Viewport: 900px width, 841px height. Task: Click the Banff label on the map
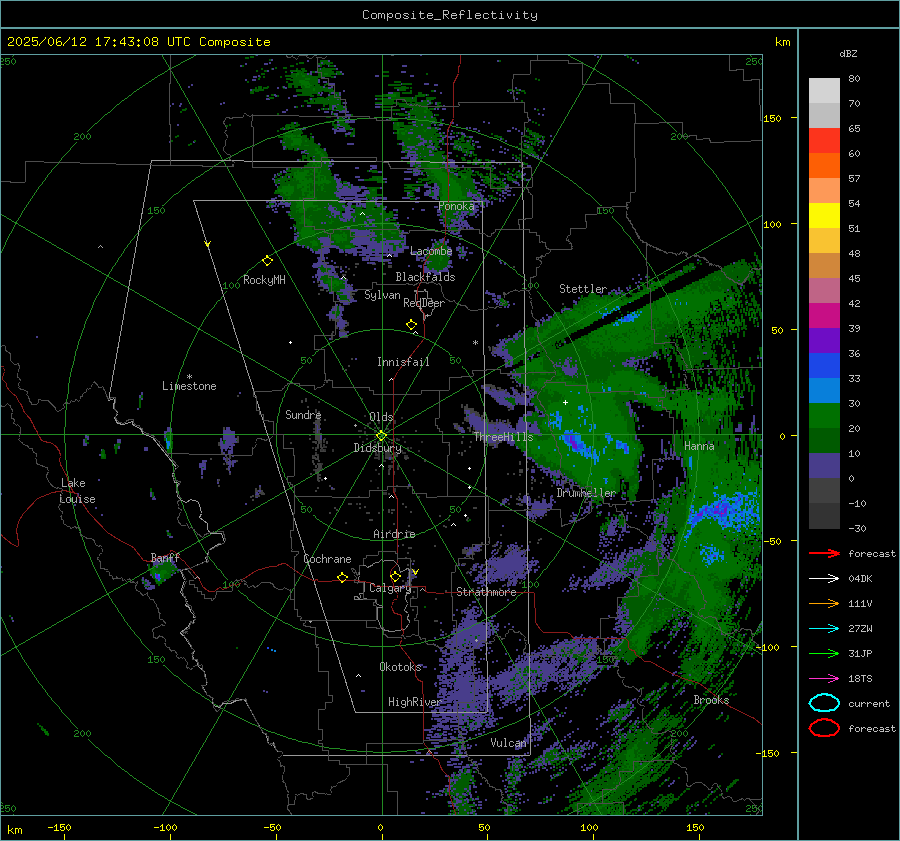165,557
